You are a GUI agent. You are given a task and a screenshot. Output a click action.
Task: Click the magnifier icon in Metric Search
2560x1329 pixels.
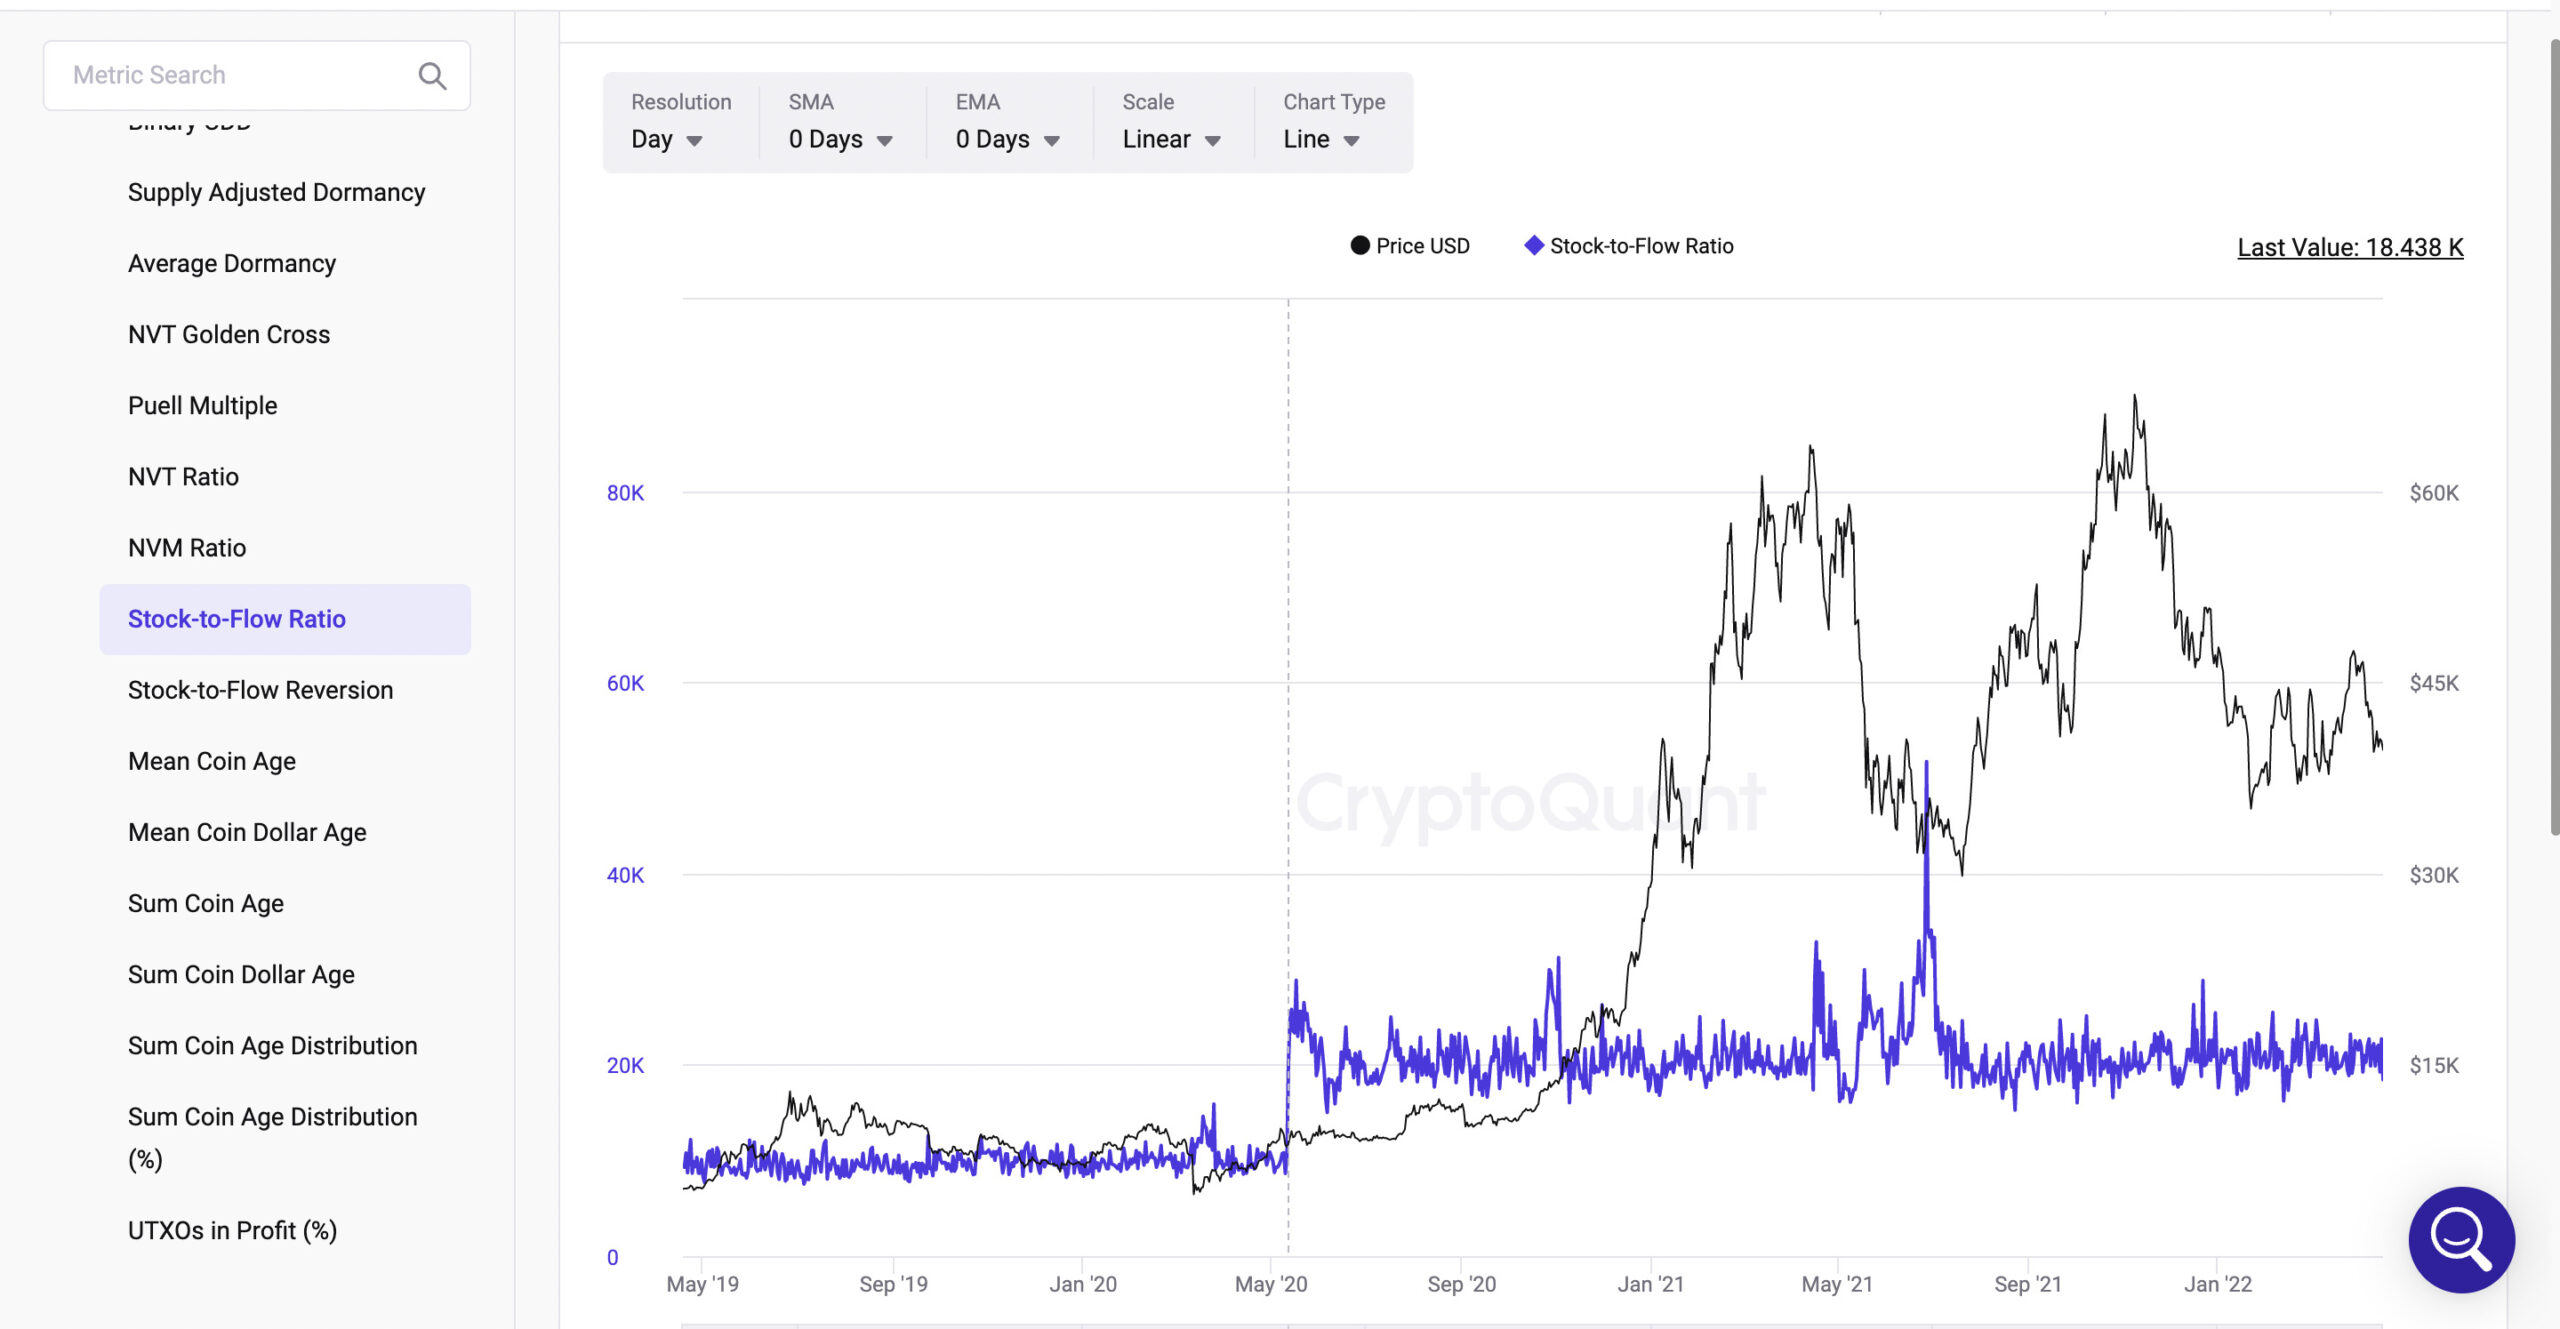[x=432, y=76]
